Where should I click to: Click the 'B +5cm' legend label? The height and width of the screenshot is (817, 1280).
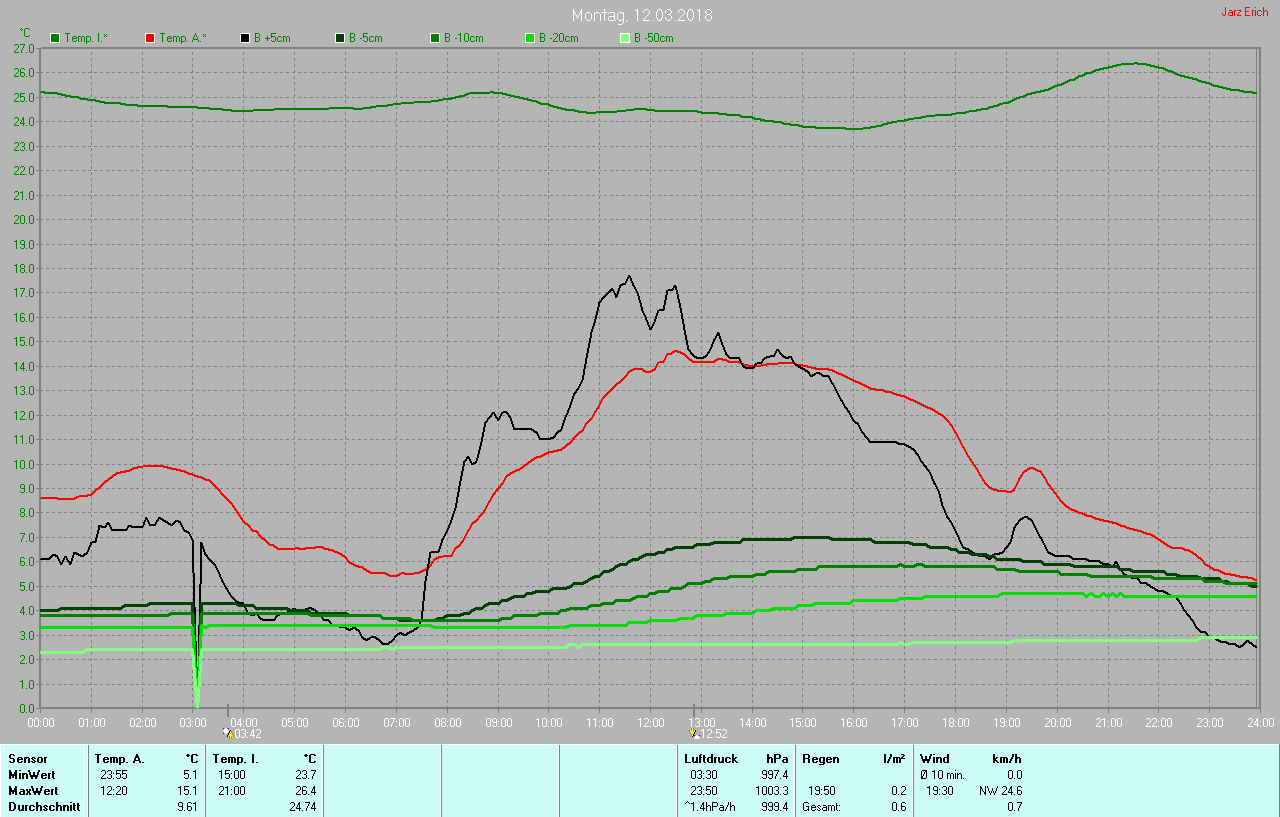click(x=272, y=38)
